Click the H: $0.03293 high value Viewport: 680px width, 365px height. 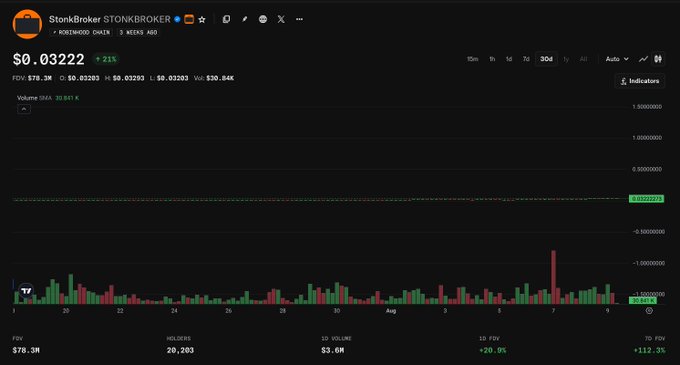(124, 78)
